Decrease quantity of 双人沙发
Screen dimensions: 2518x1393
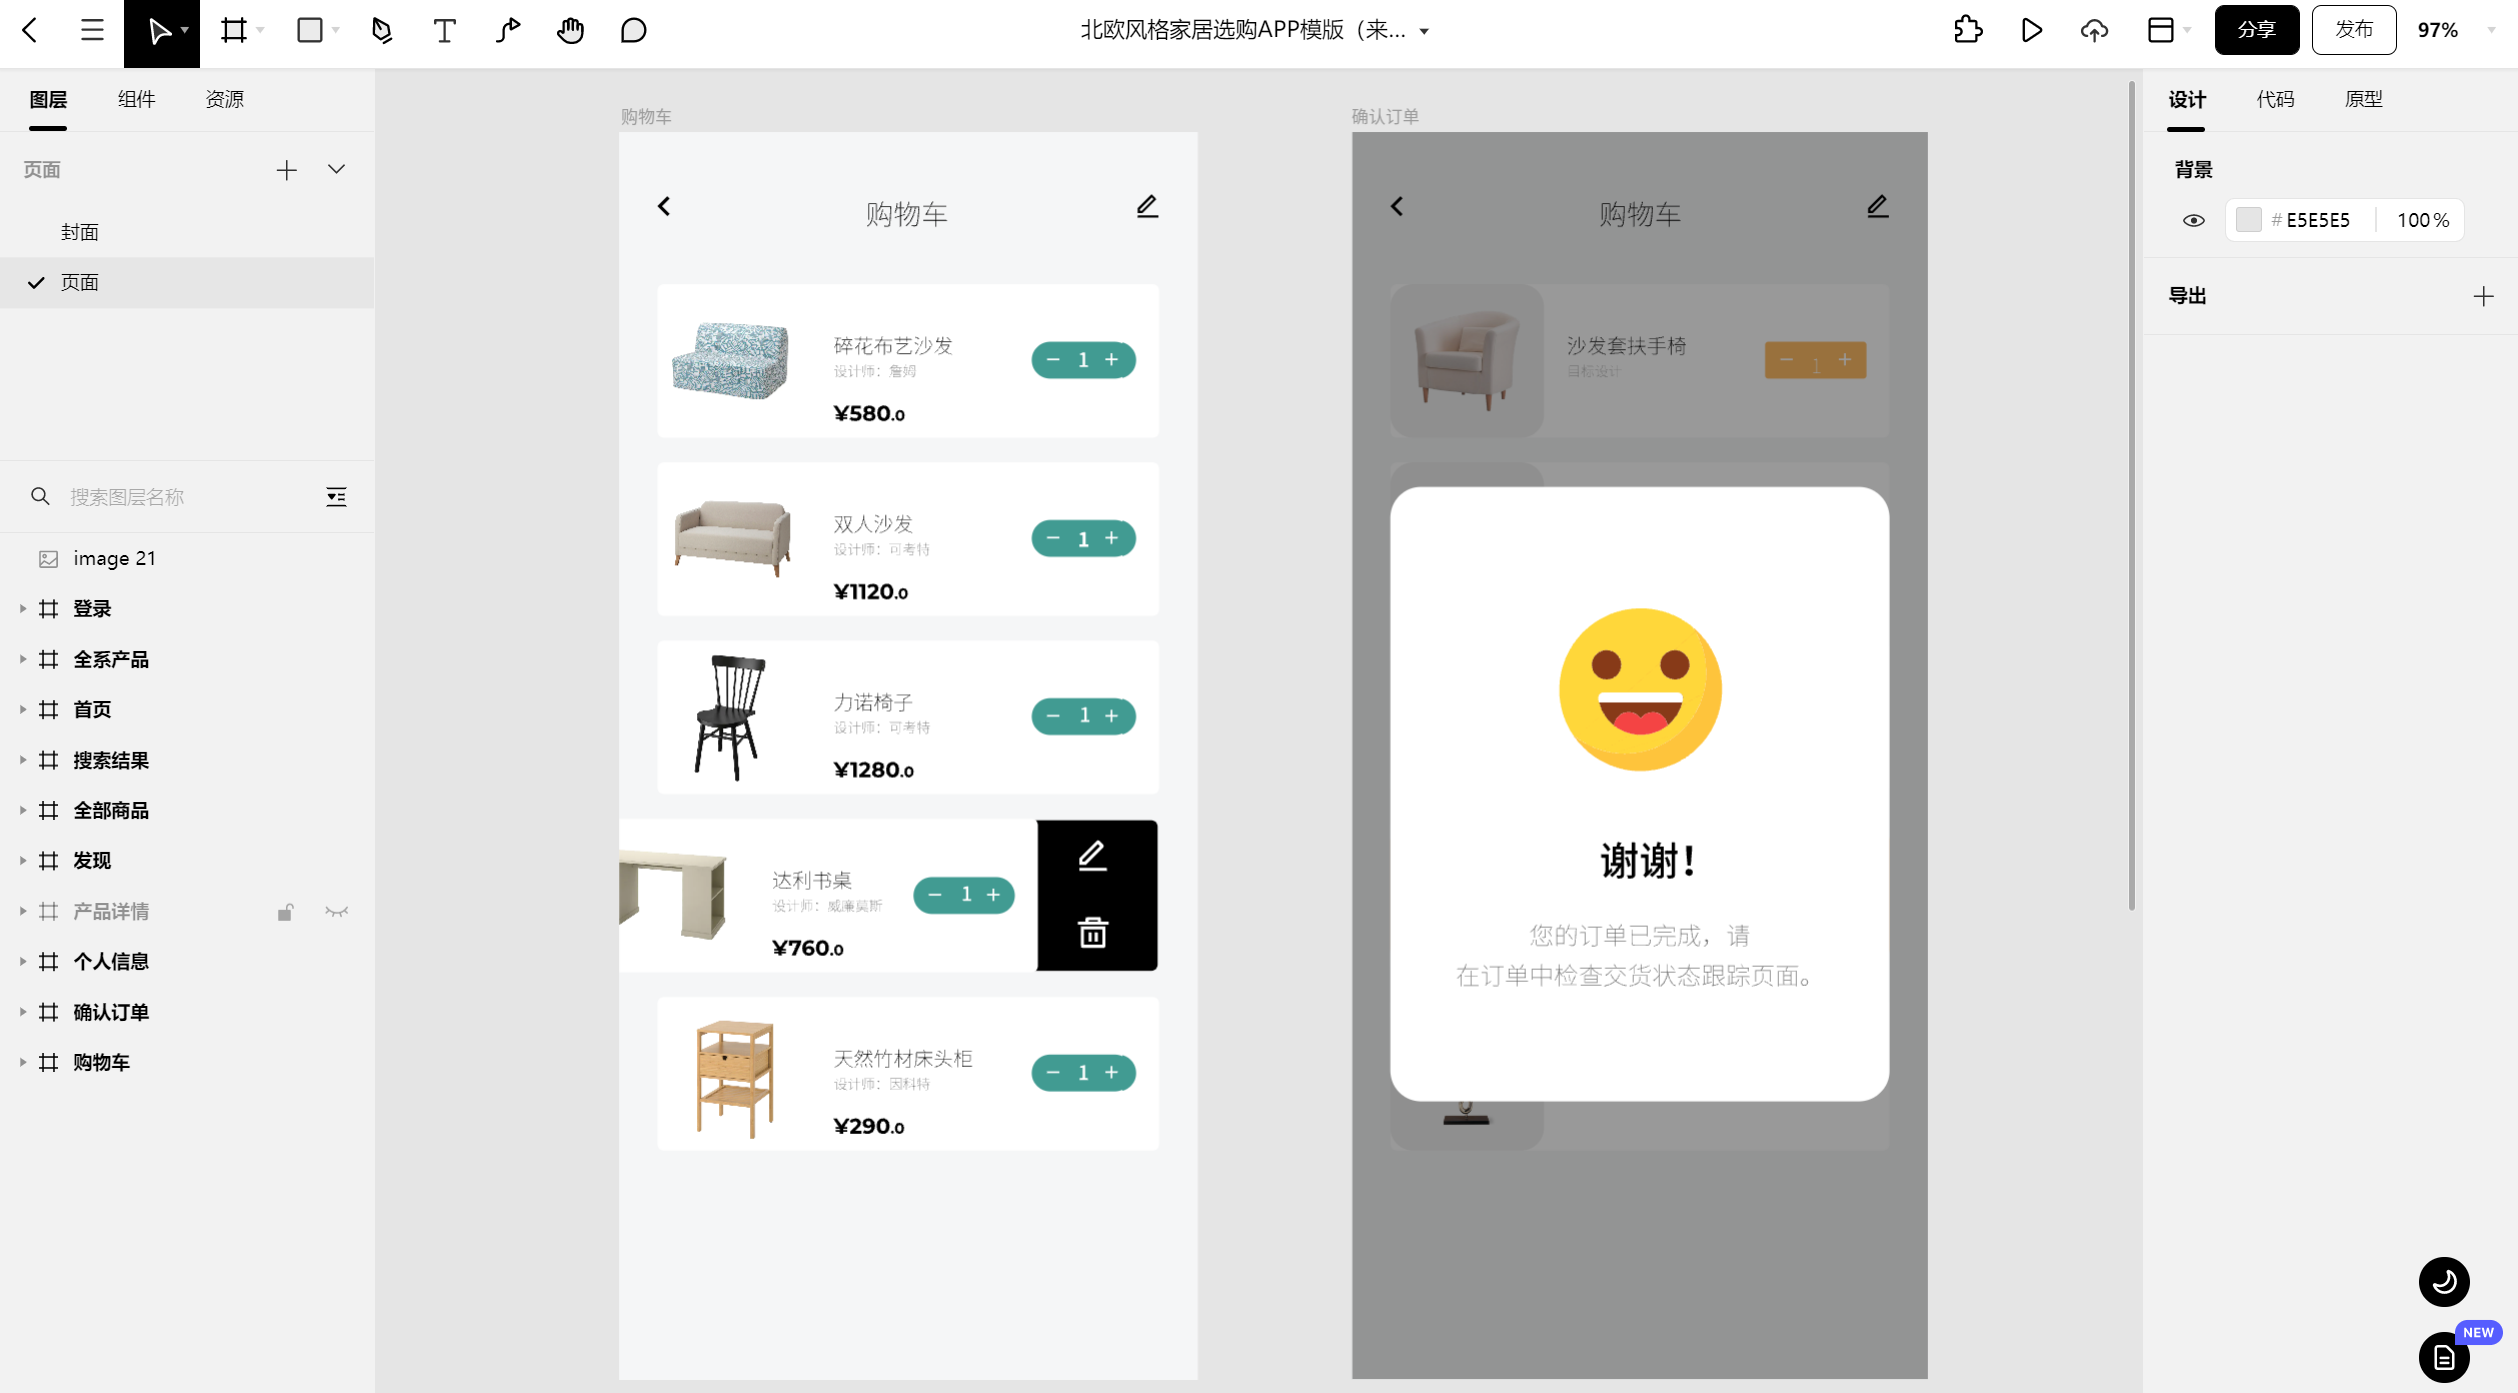pos(1053,538)
